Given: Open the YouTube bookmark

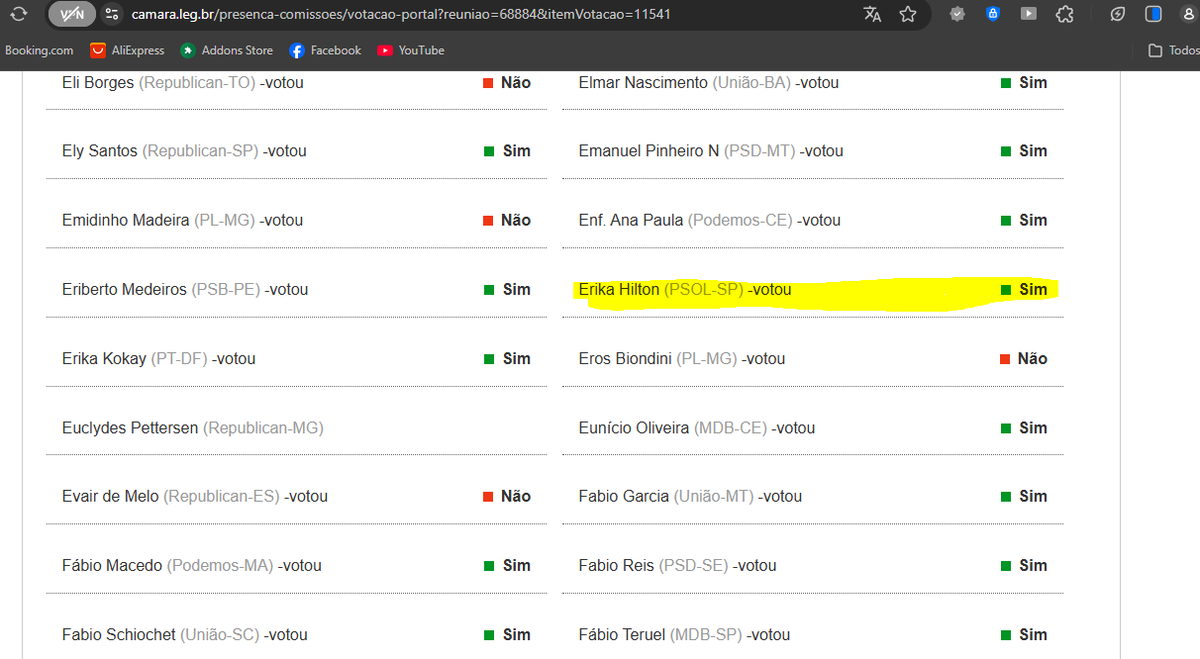Looking at the screenshot, I should (410, 50).
